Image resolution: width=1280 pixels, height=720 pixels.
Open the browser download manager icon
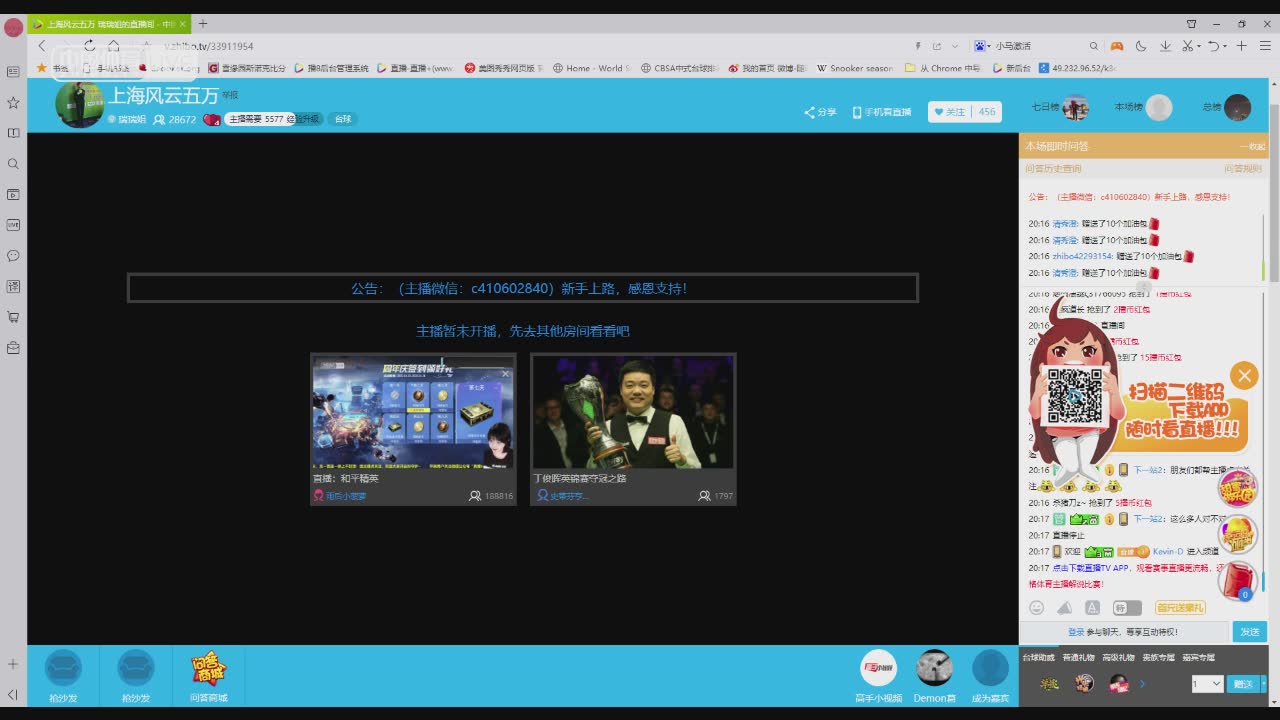[x=1165, y=46]
